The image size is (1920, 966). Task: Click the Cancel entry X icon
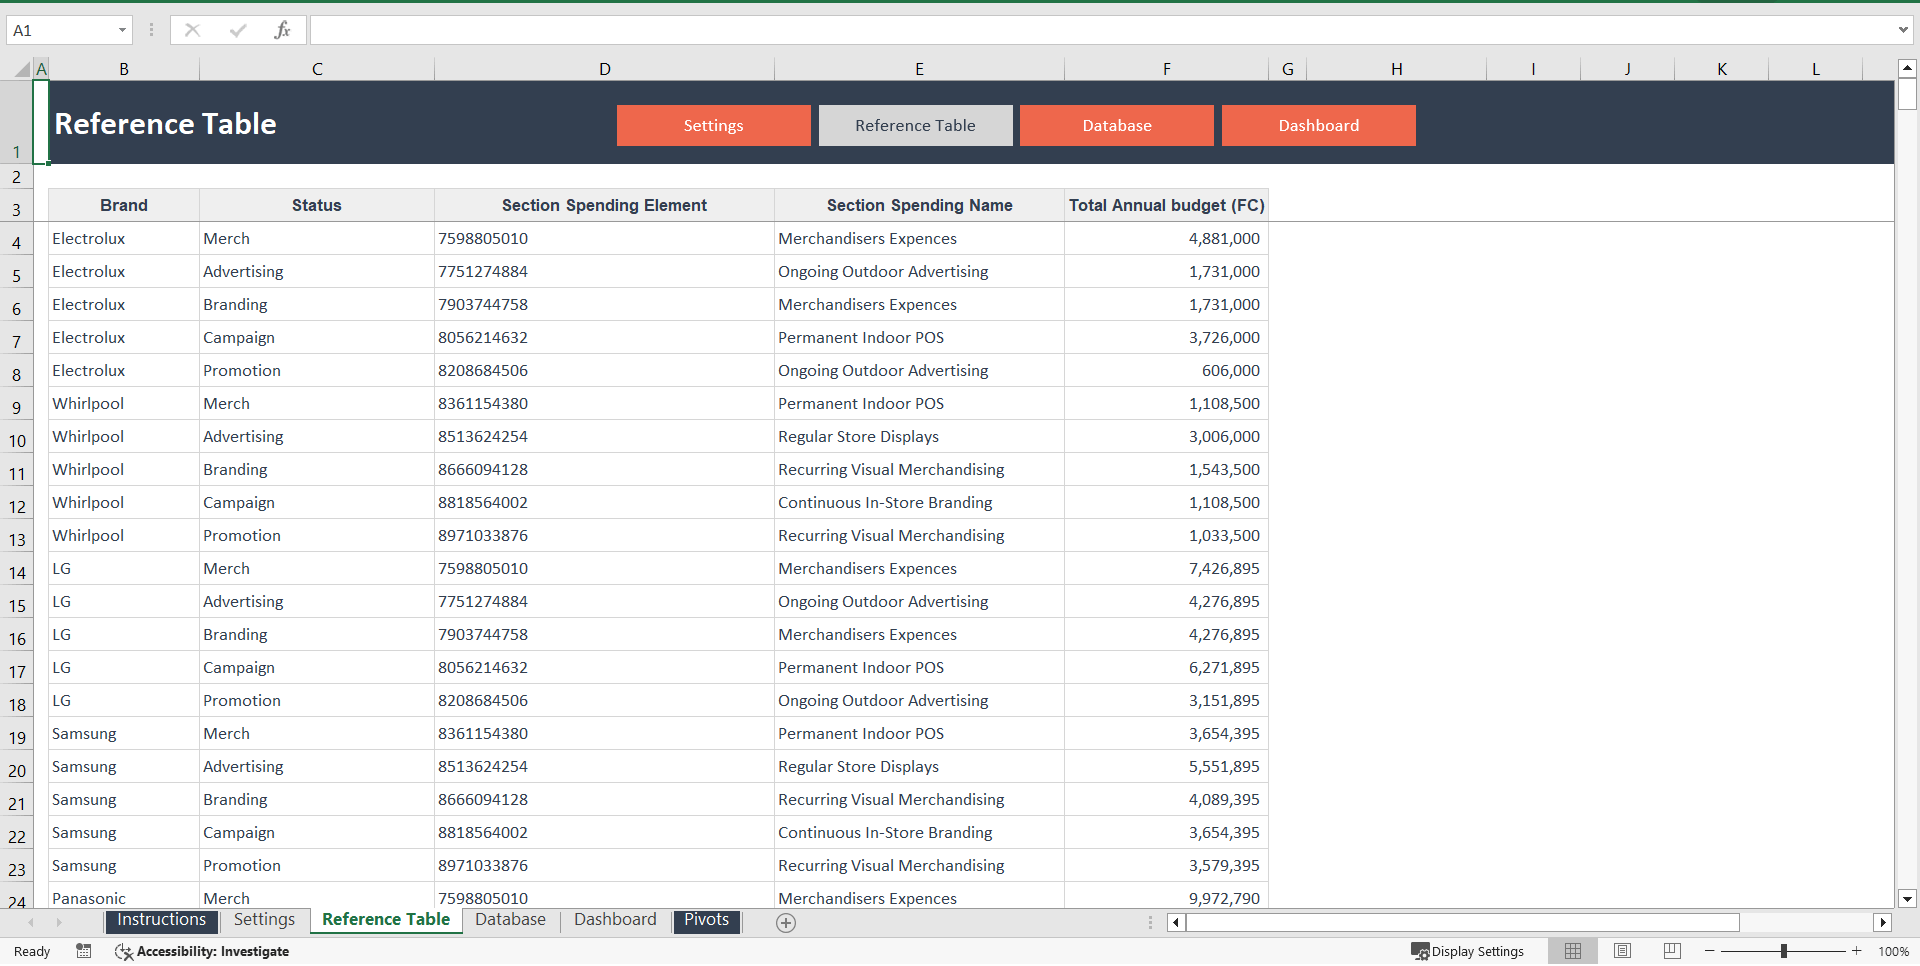point(192,30)
